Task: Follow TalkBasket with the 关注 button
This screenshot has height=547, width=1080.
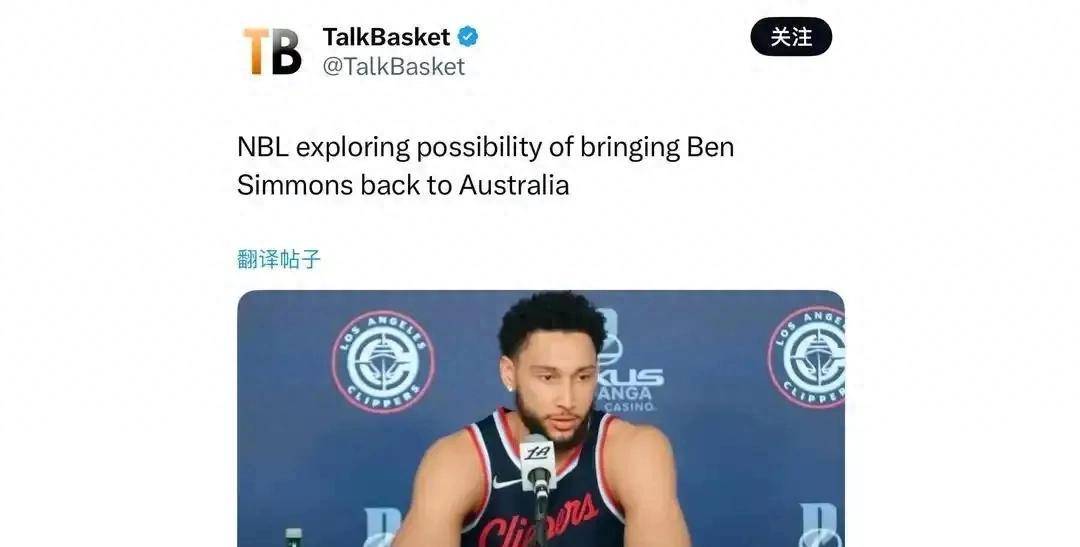Action: click(x=791, y=37)
